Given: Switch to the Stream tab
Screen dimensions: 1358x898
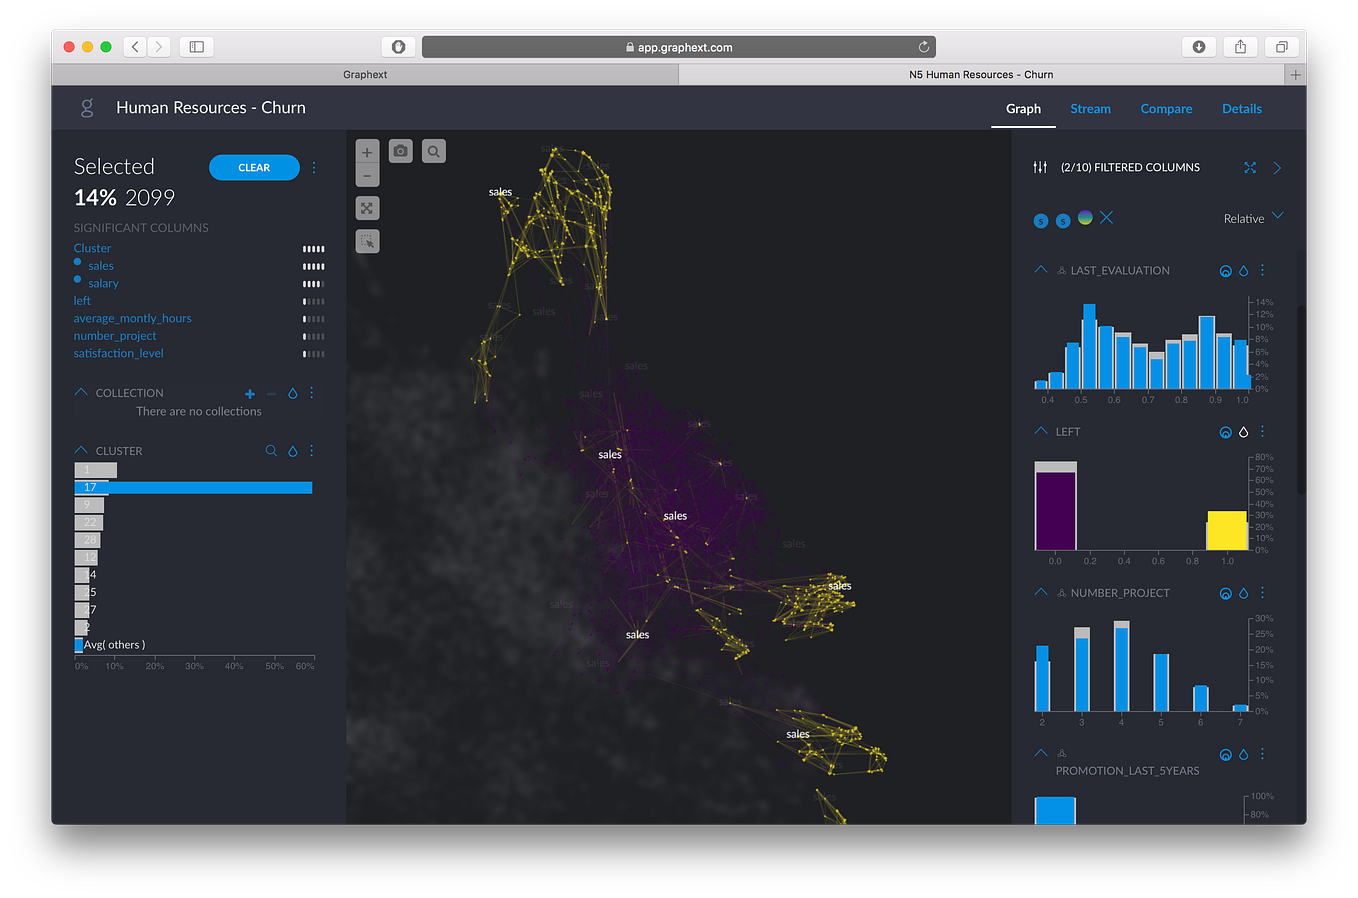Looking at the screenshot, I should (x=1090, y=109).
